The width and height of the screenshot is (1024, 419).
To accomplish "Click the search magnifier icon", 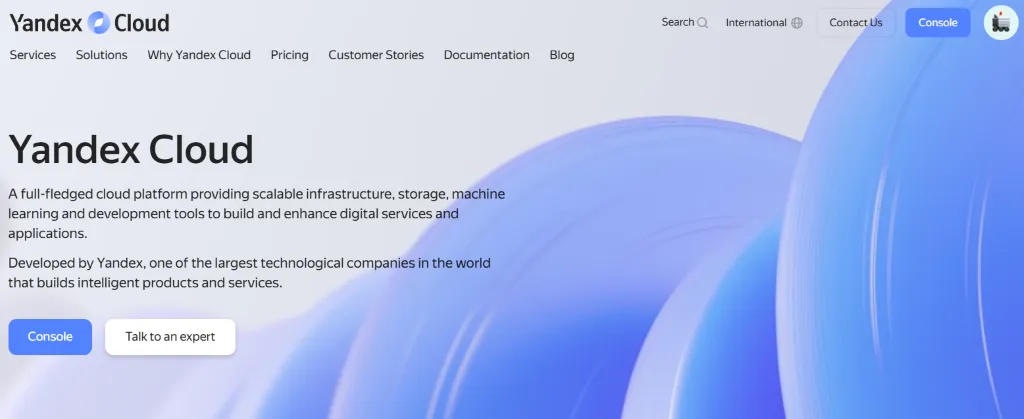I will [703, 23].
